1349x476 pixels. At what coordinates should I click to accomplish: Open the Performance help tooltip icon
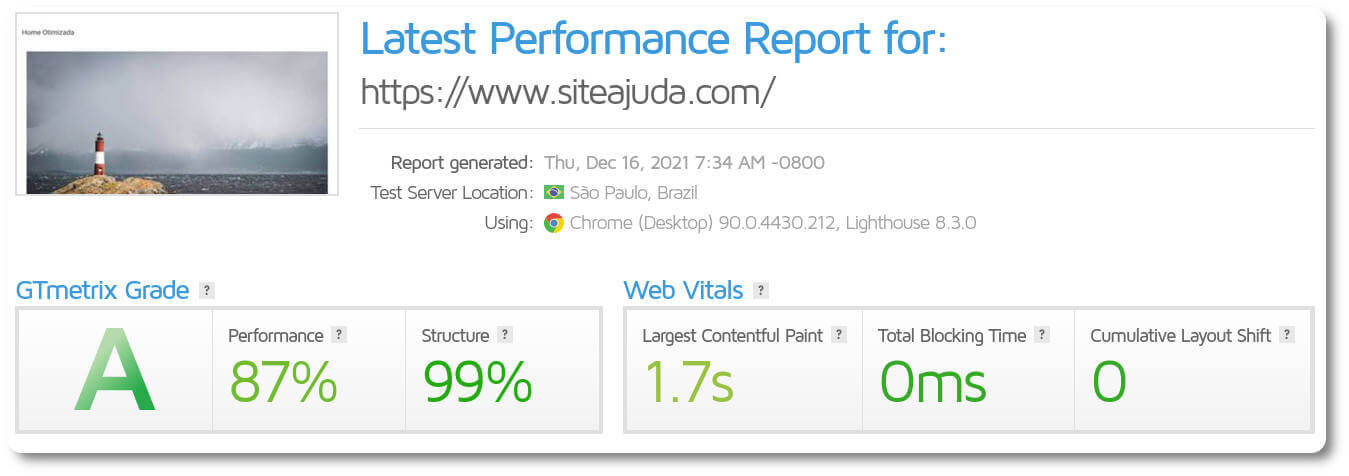pyautogui.click(x=339, y=335)
